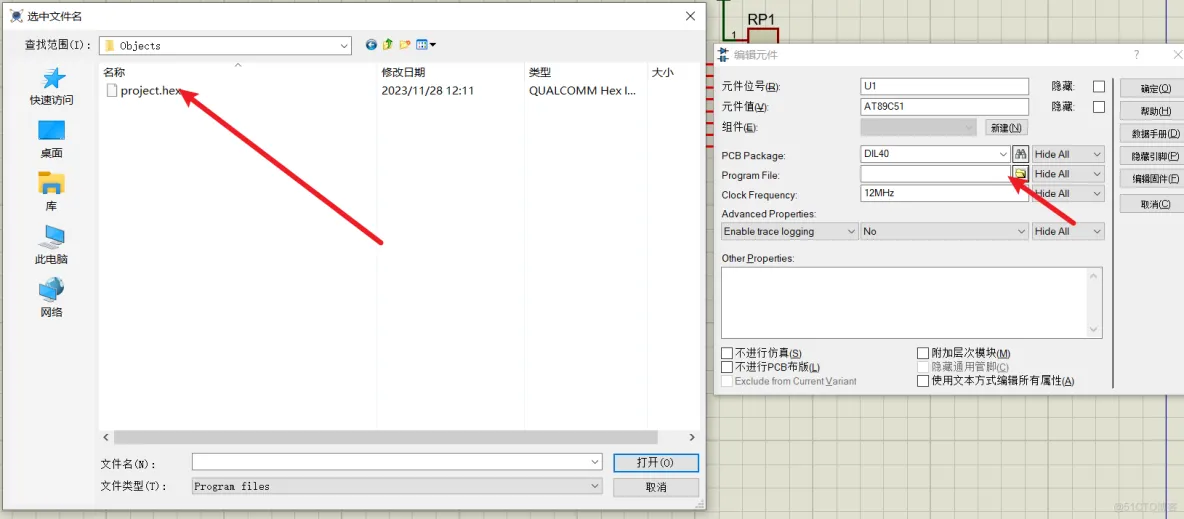Open the PCB Package DIL40 dropdown
Viewport: 1184px width, 519px height.
[1003, 154]
